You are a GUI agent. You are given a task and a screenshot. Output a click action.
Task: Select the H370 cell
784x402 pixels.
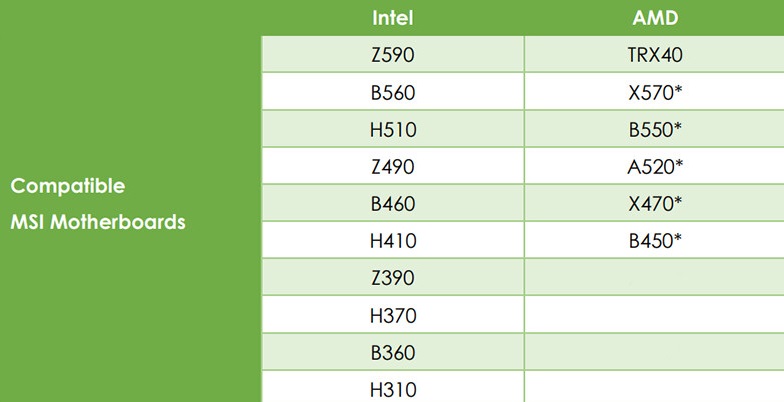[393, 315]
